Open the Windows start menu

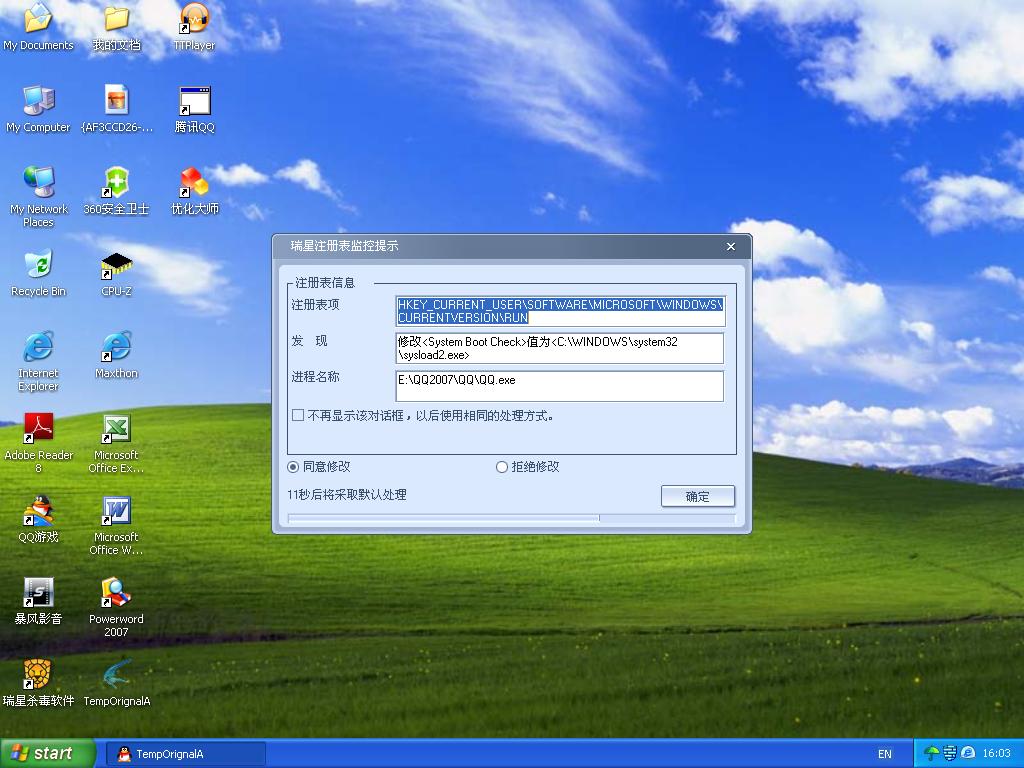pyautogui.click(x=47, y=754)
